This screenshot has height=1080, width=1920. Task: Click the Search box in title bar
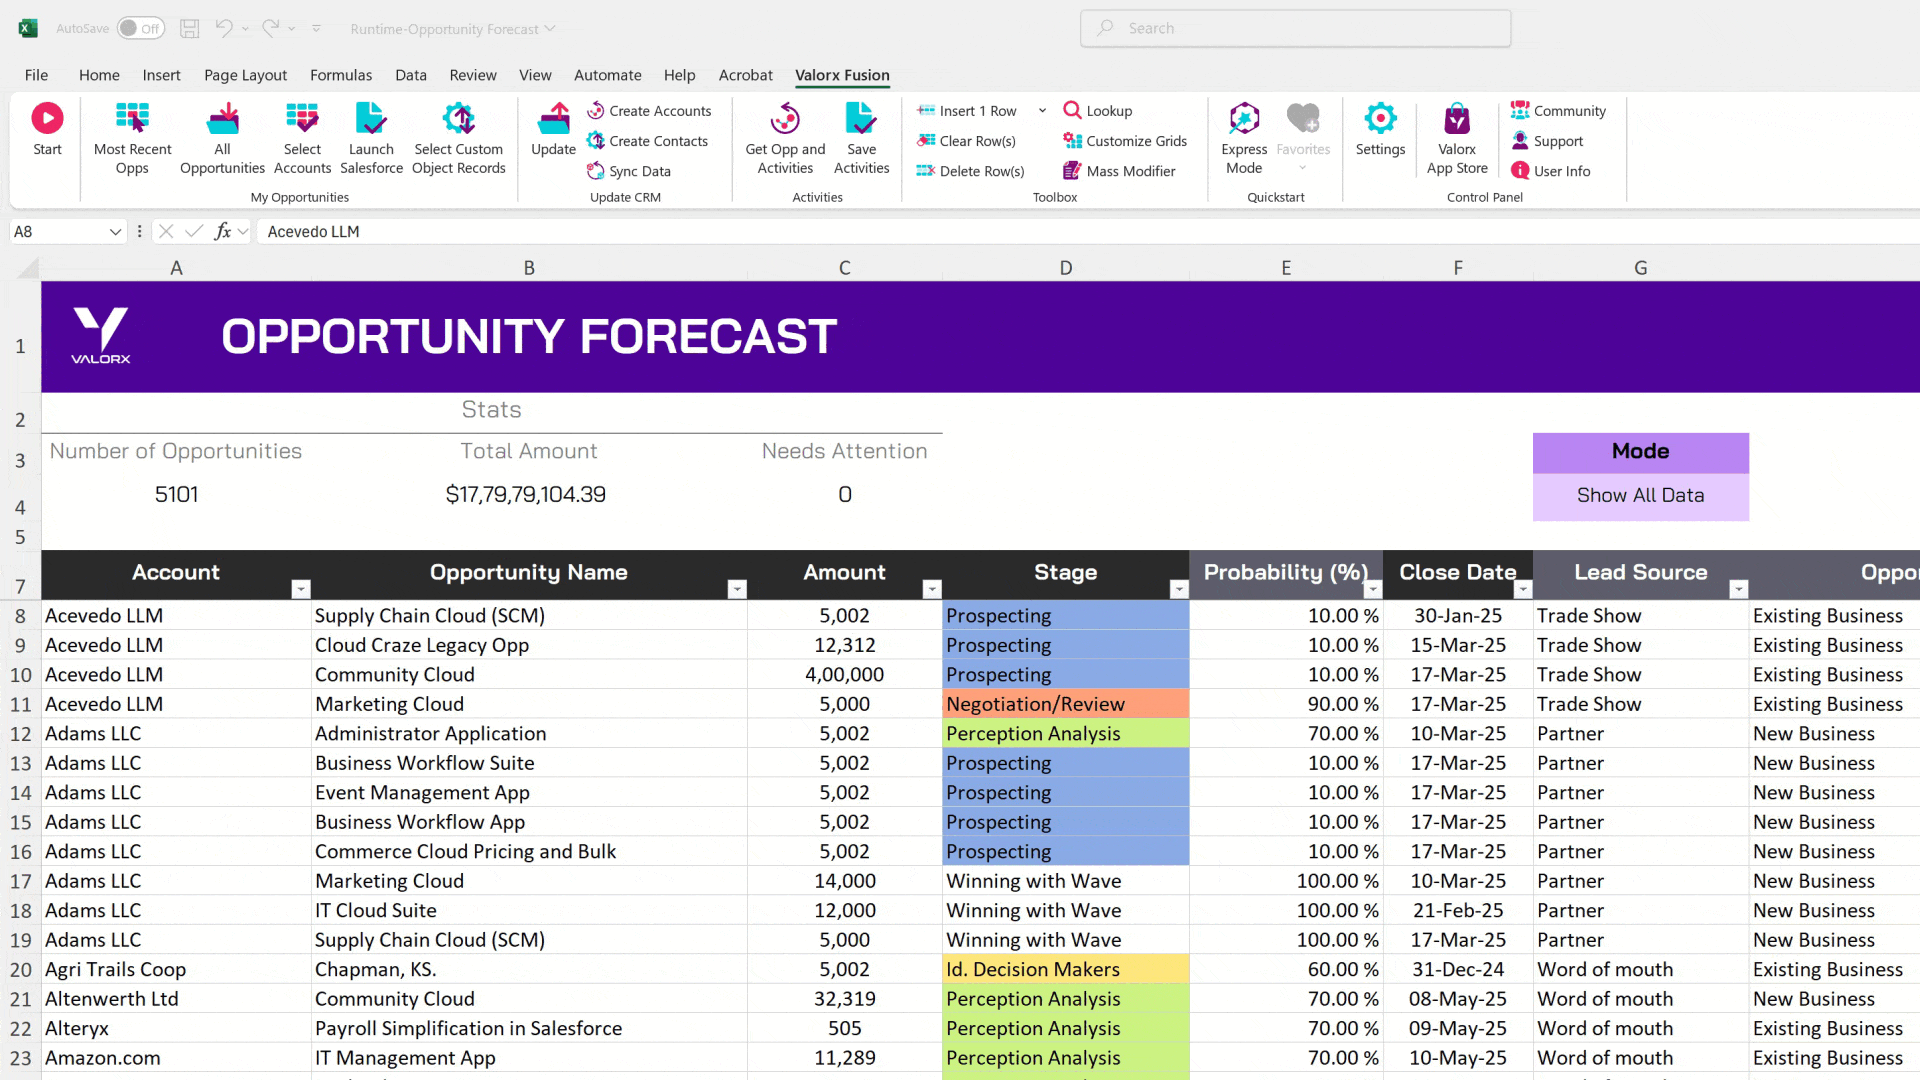tap(1295, 29)
